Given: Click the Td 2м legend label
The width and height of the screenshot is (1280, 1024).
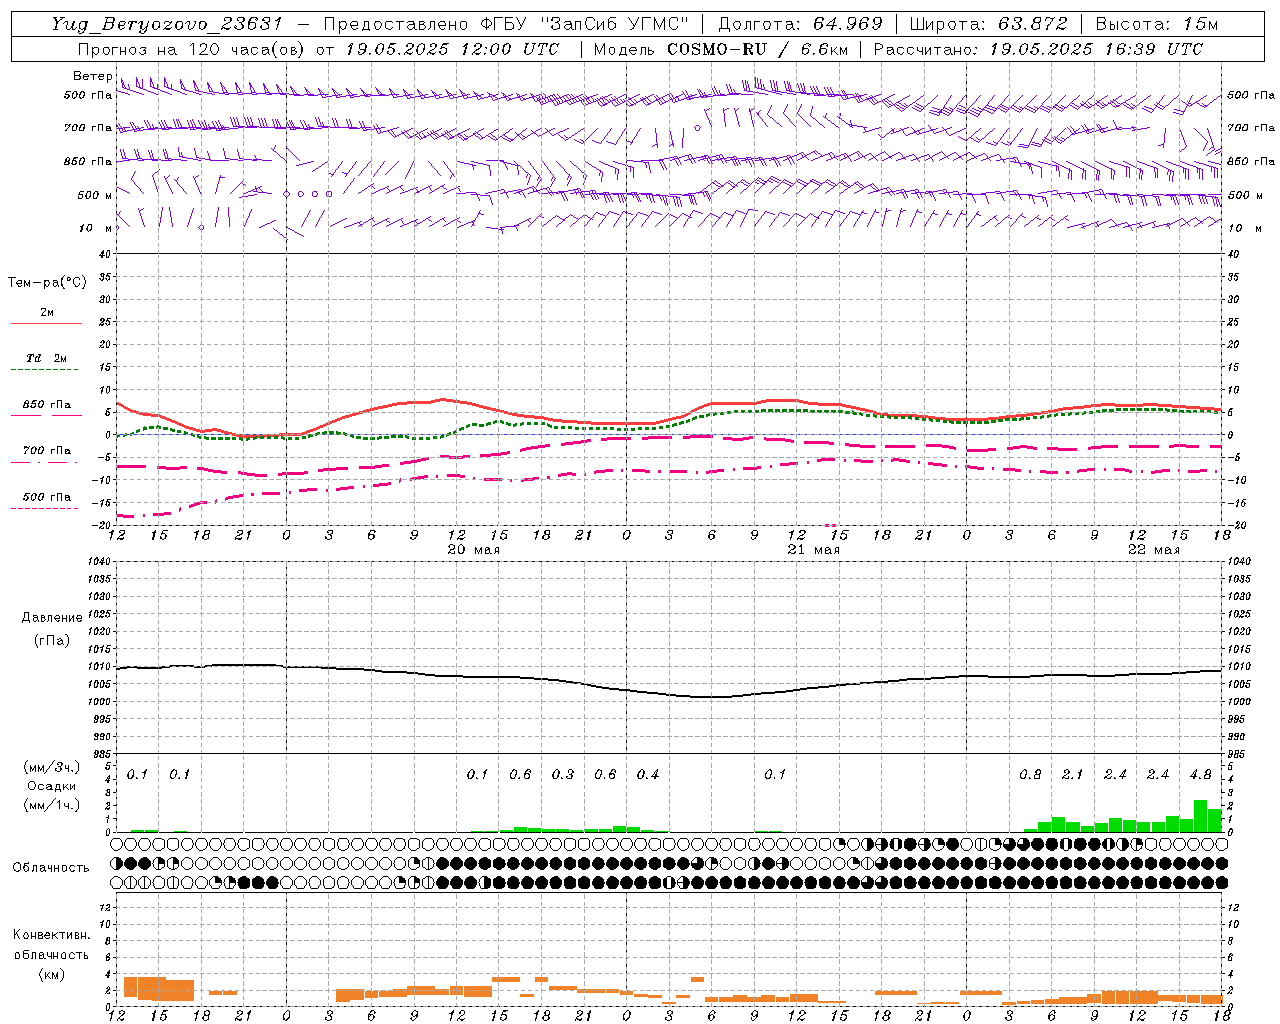Looking at the screenshot, I should click(47, 358).
